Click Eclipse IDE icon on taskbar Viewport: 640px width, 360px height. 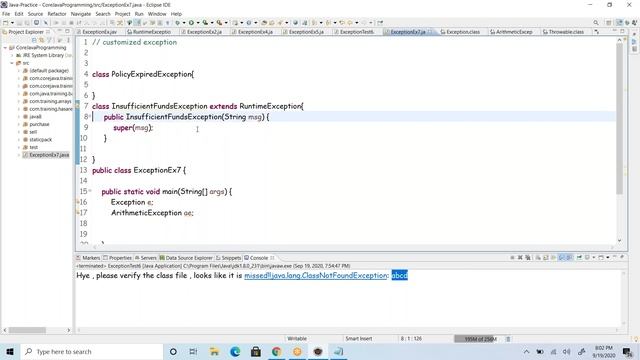[x=318, y=351]
